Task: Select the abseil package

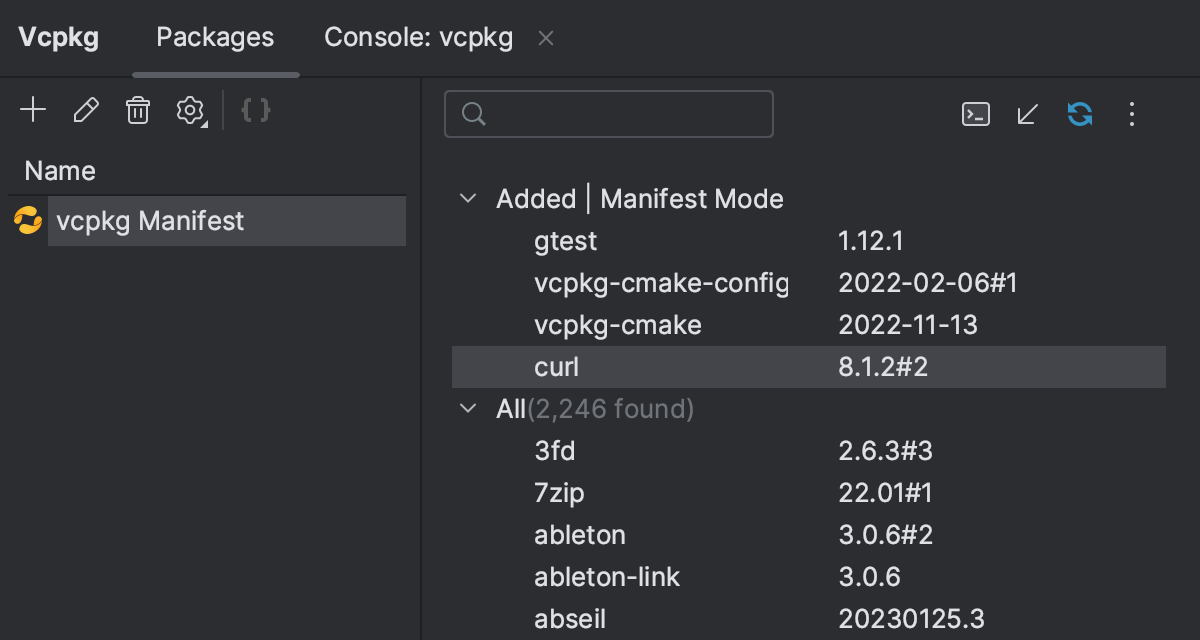Action: [x=570, y=619]
